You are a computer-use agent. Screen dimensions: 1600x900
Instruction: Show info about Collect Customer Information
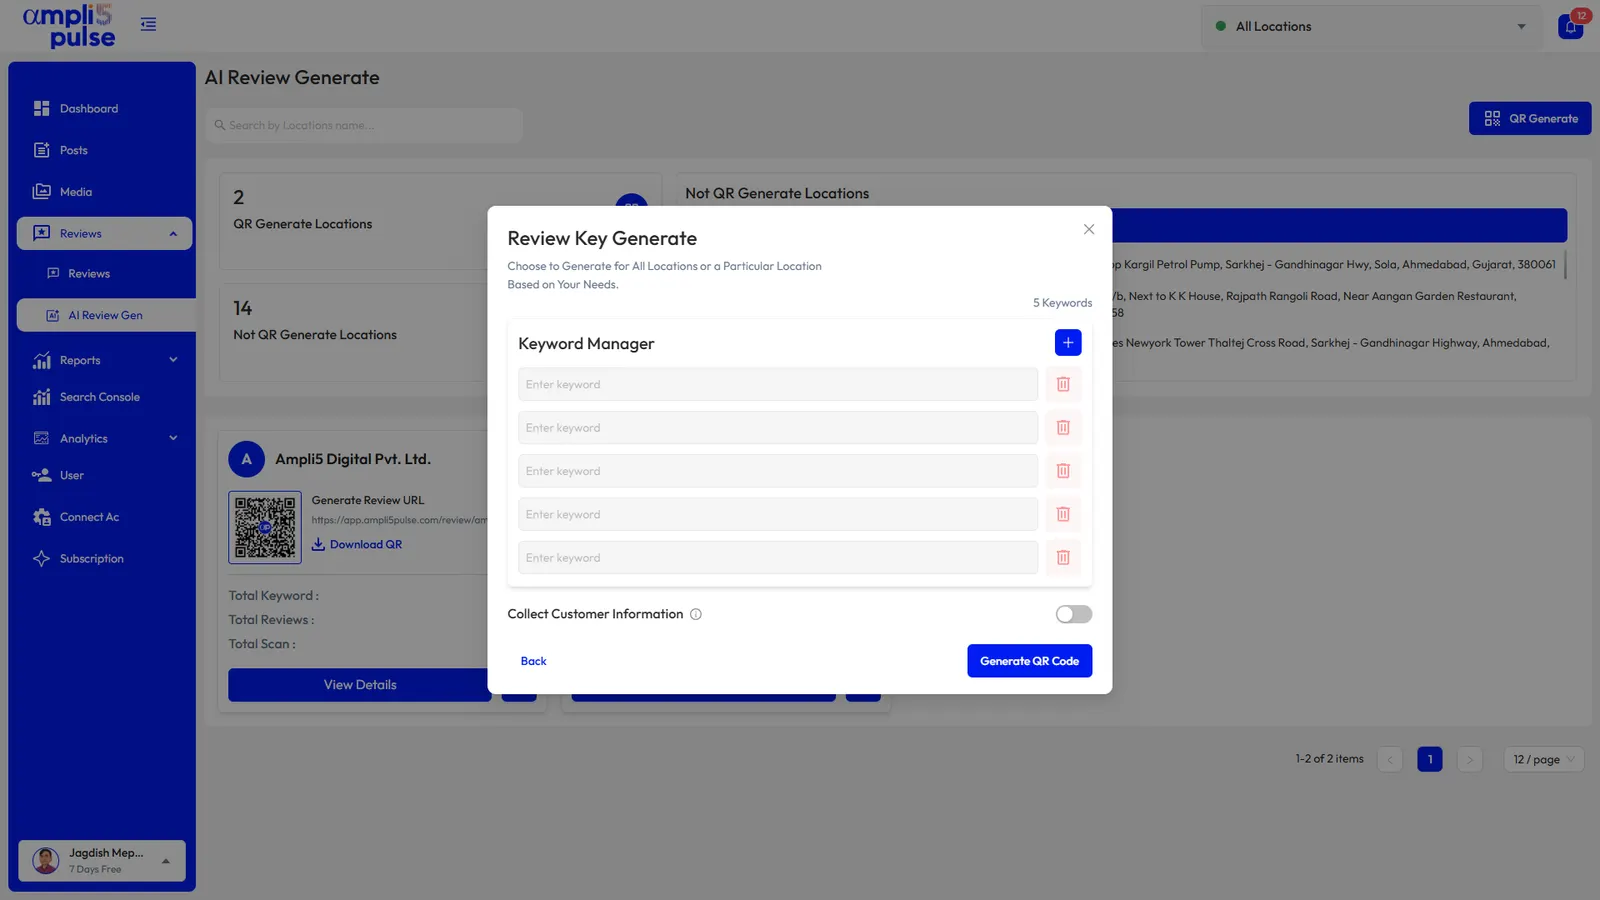pos(696,614)
